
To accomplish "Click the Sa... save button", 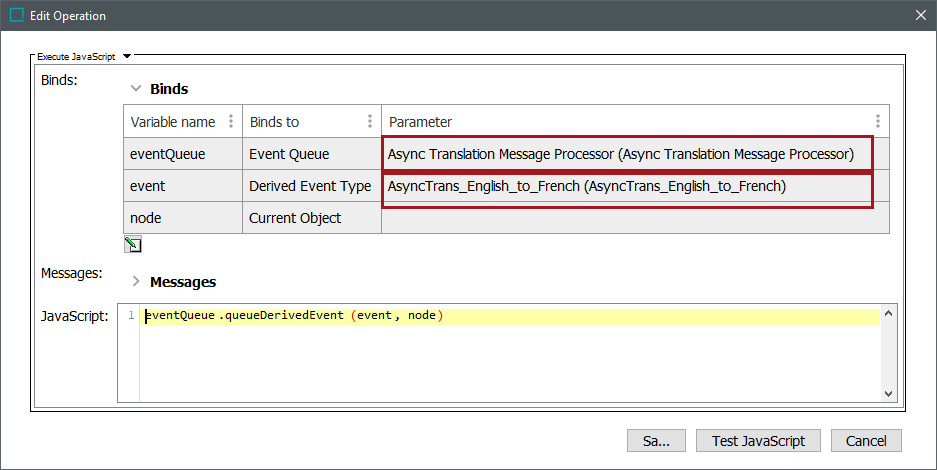I will click(656, 440).
